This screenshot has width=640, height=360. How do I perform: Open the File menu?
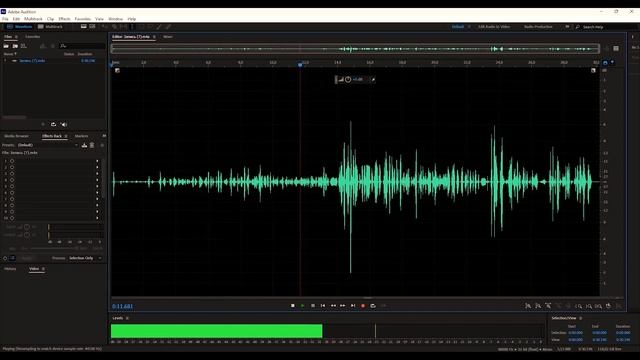(x=5, y=19)
